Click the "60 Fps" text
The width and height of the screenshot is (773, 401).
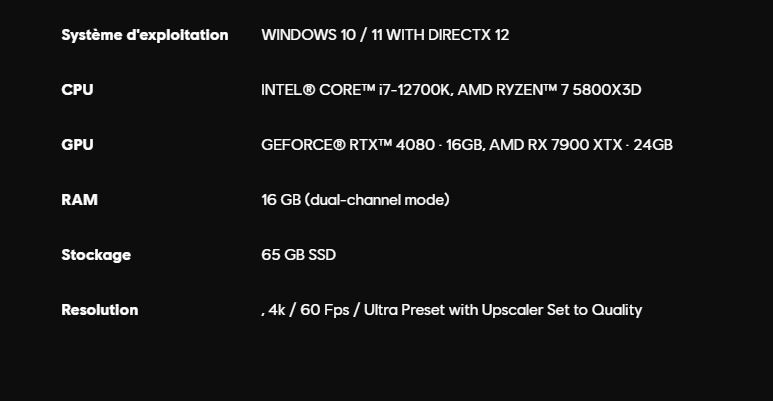pyautogui.click(x=324, y=310)
